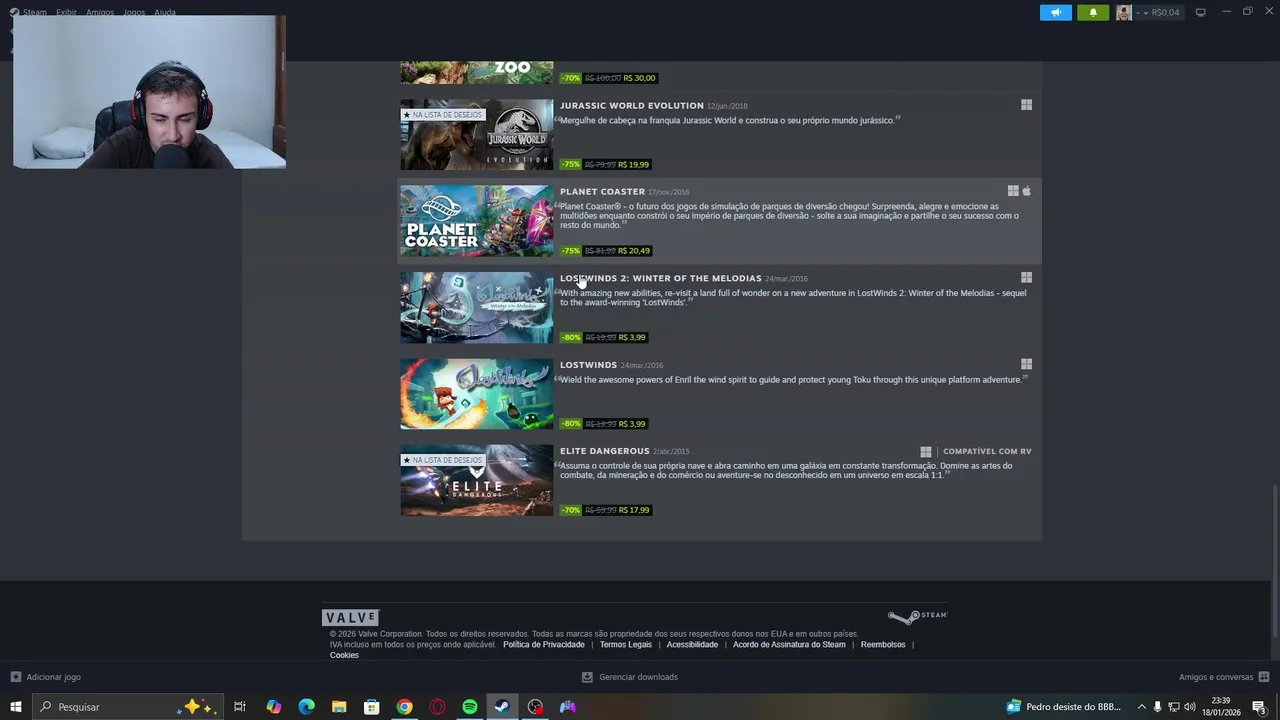Click the Windows platform icon on the LostWinds row
The height and width of the screenshot is (720, 1280).
[x=1026, y=365]
